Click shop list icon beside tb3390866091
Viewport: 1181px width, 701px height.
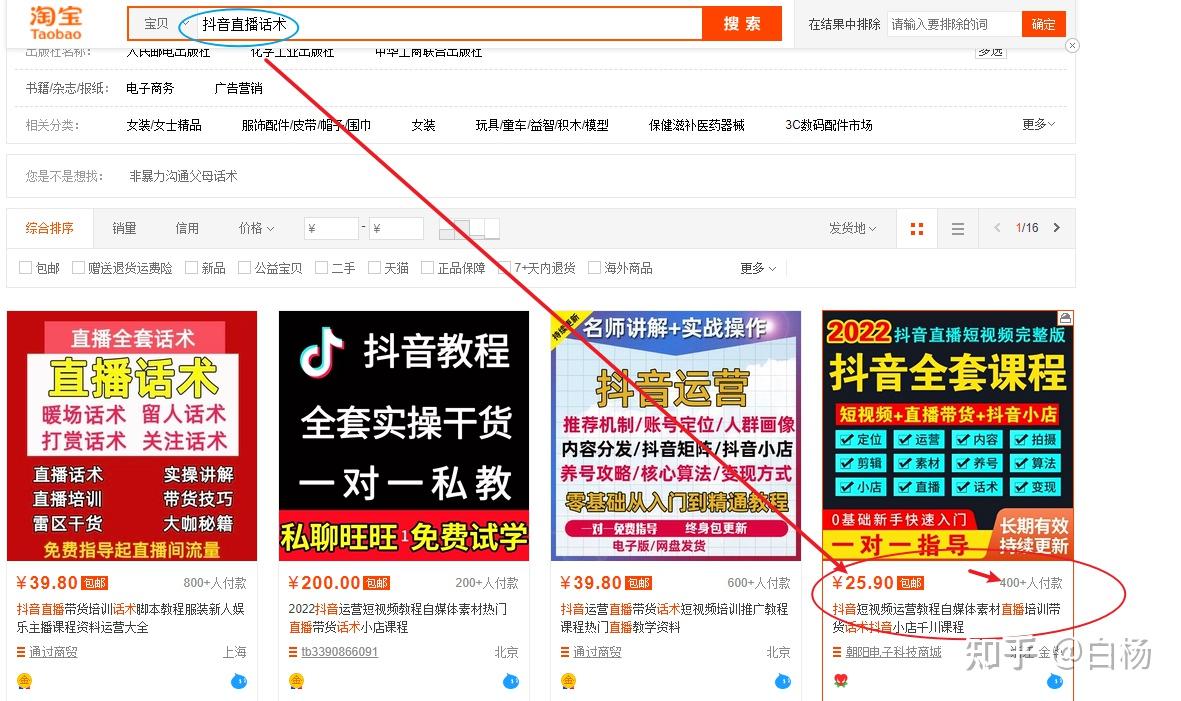[x=293, y=652]
